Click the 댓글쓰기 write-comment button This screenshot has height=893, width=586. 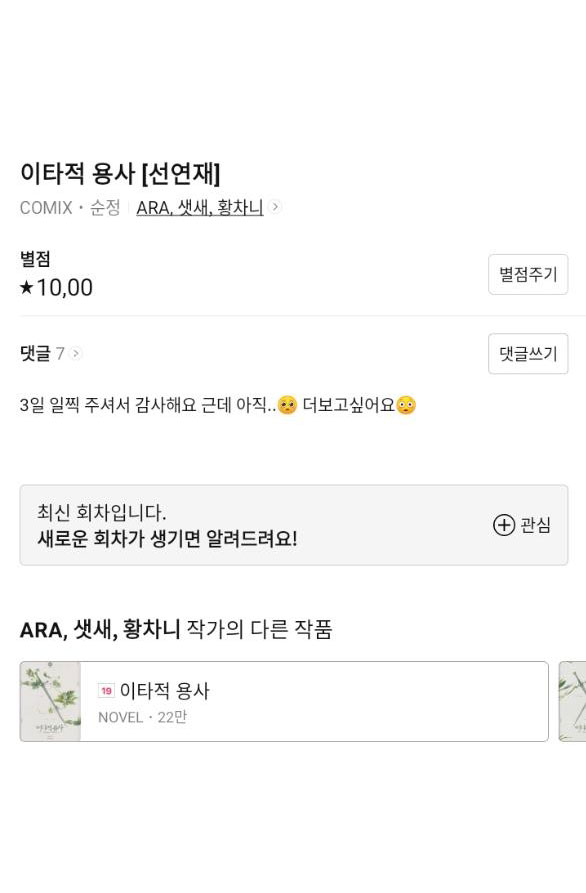pos(528,354)
